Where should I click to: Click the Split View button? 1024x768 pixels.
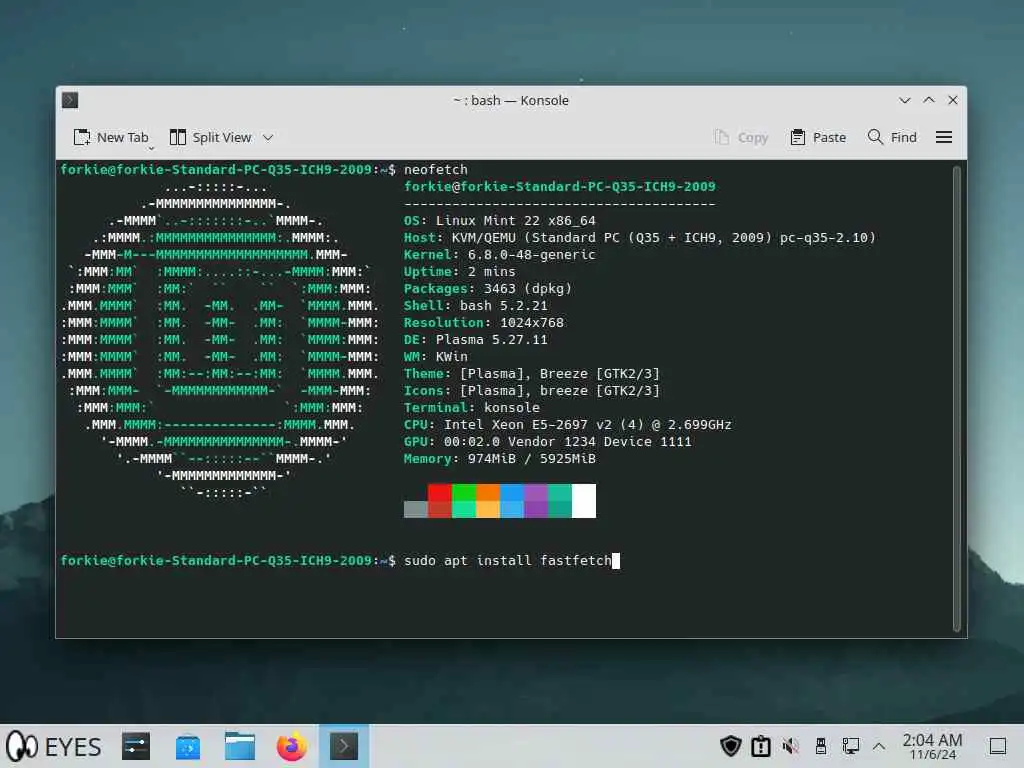210,137
